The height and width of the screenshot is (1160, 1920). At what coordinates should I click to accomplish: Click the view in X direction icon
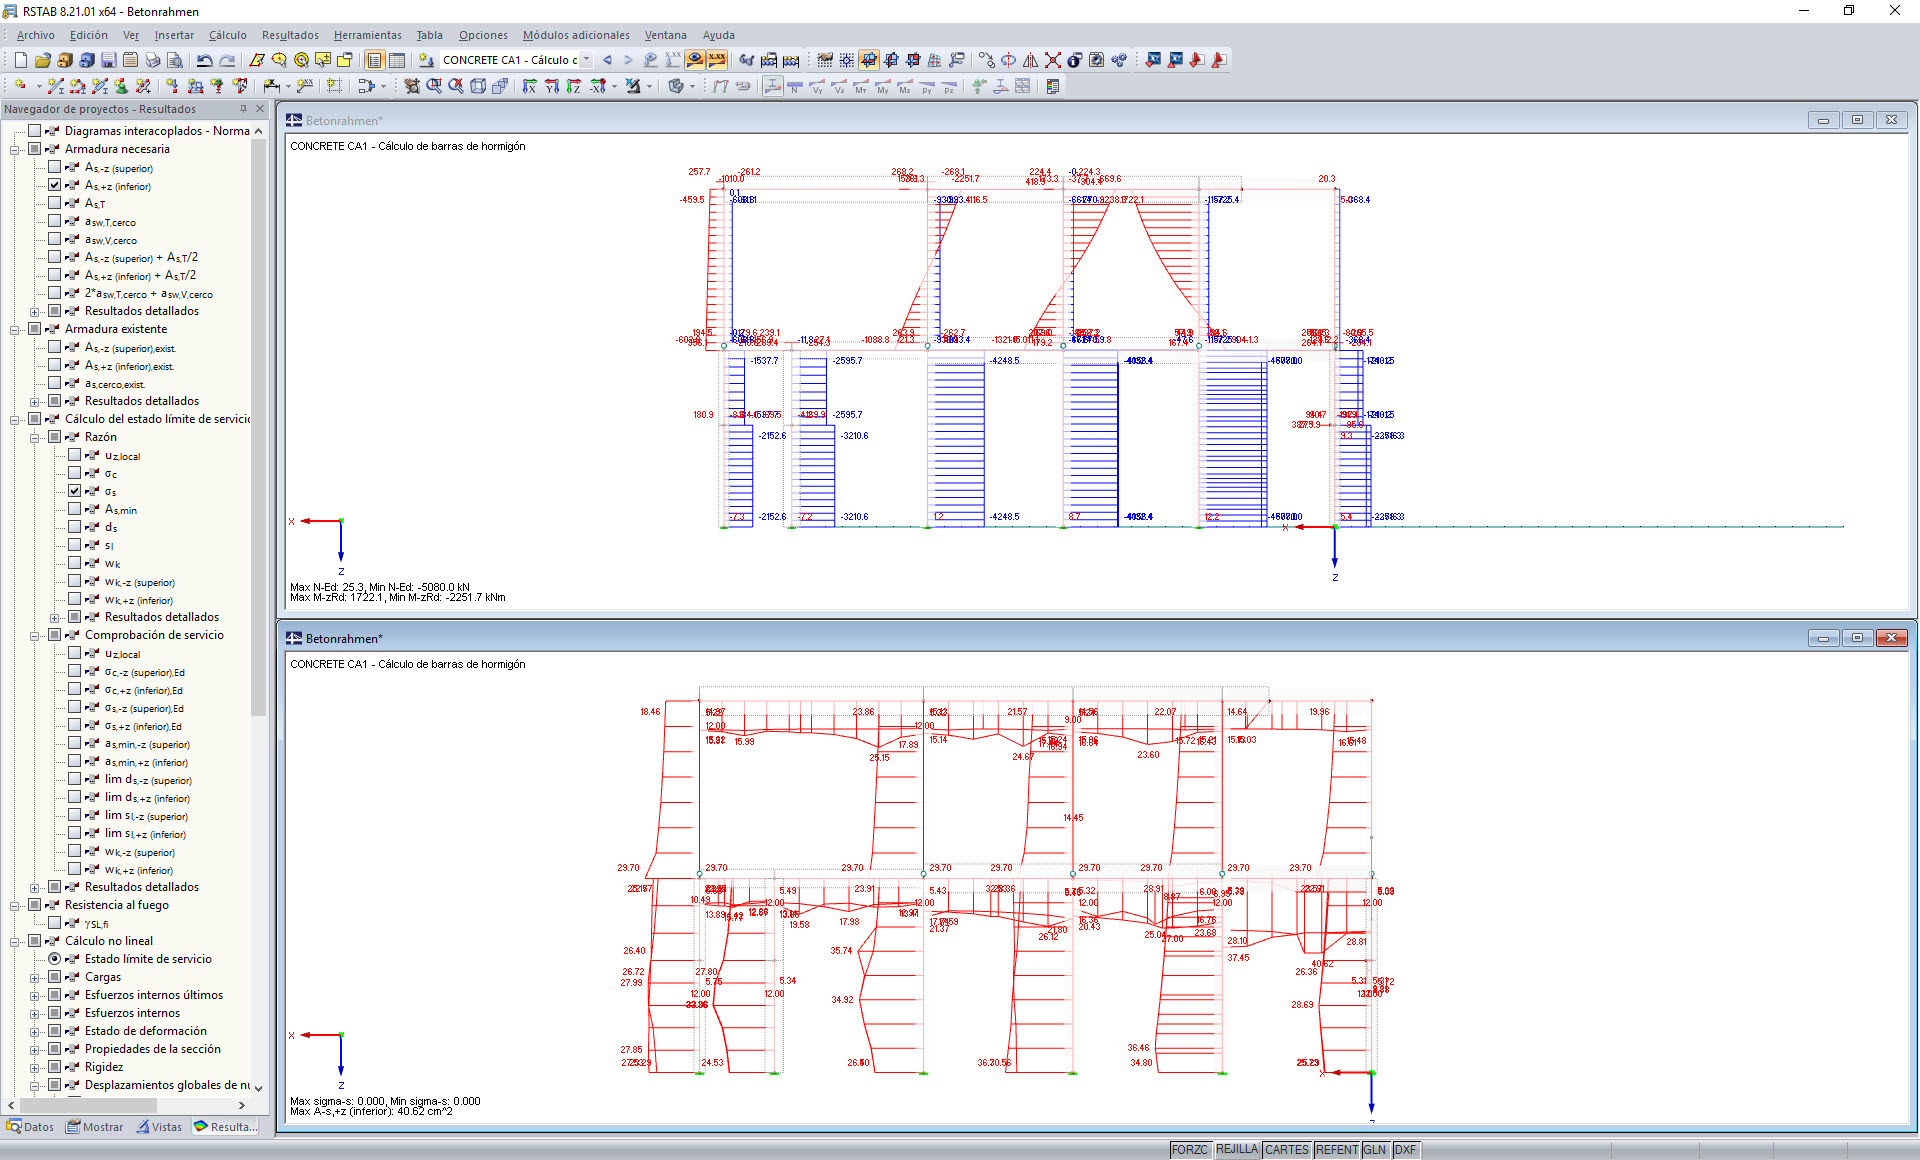[x=529, y=86]
